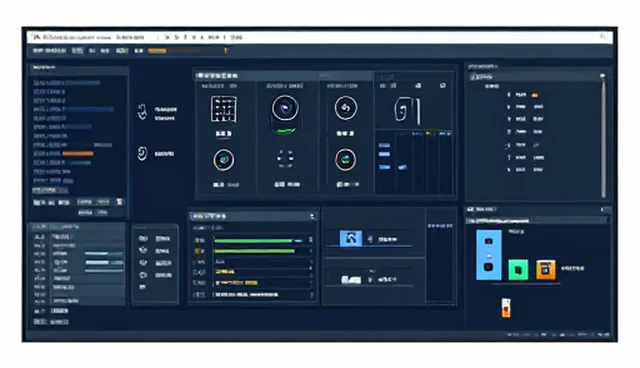The image size is (640, 368).
Task: Click orange-ringed dial below the grid keypad icon
Action: (223, 160)
